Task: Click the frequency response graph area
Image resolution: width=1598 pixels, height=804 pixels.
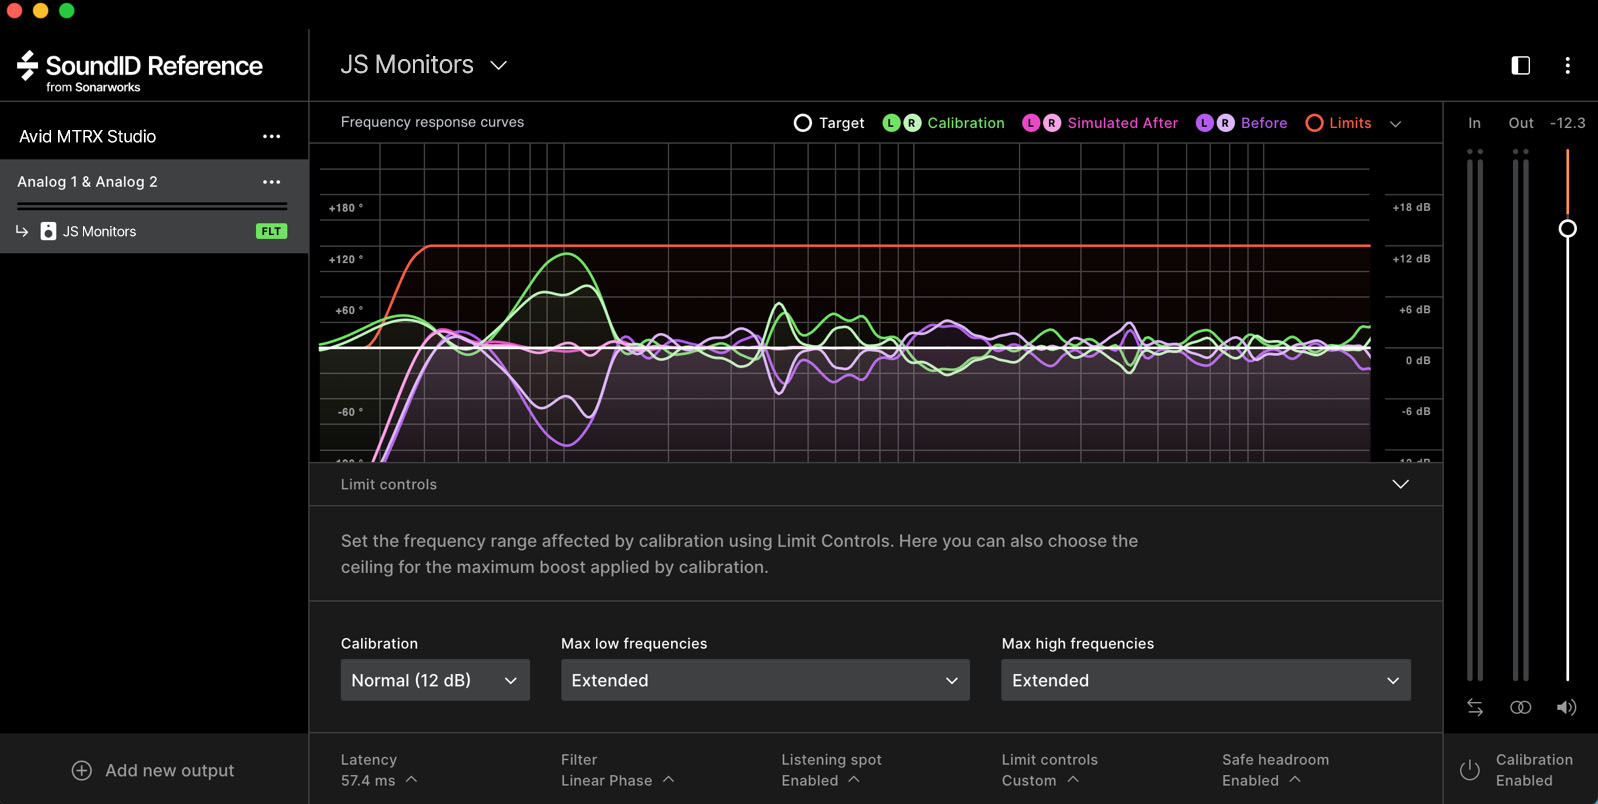Action: pos(845,302)
